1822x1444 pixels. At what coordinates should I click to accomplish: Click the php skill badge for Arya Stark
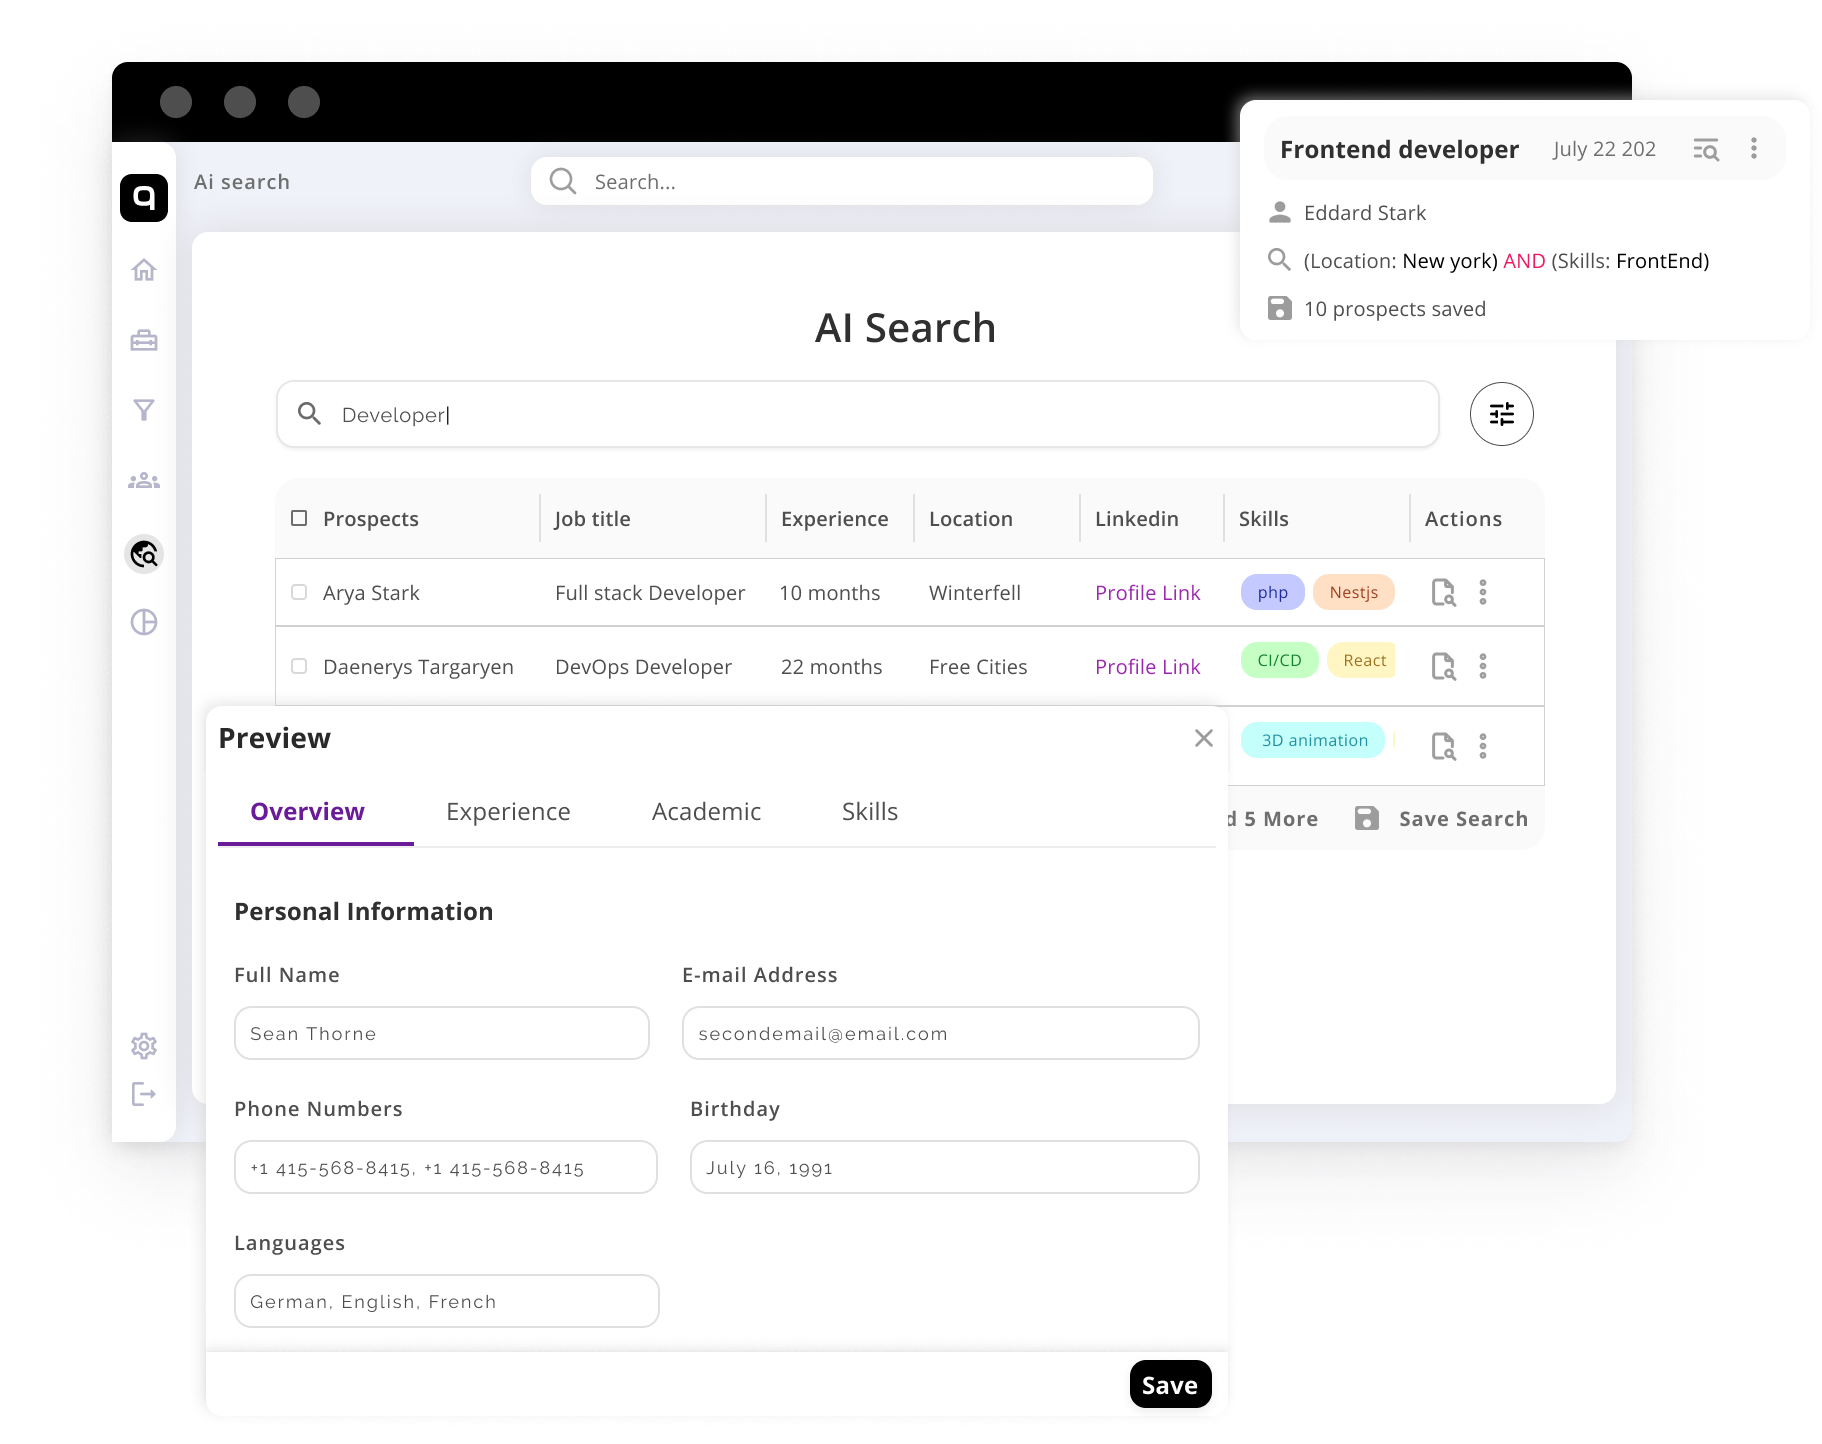[1271, 592]
